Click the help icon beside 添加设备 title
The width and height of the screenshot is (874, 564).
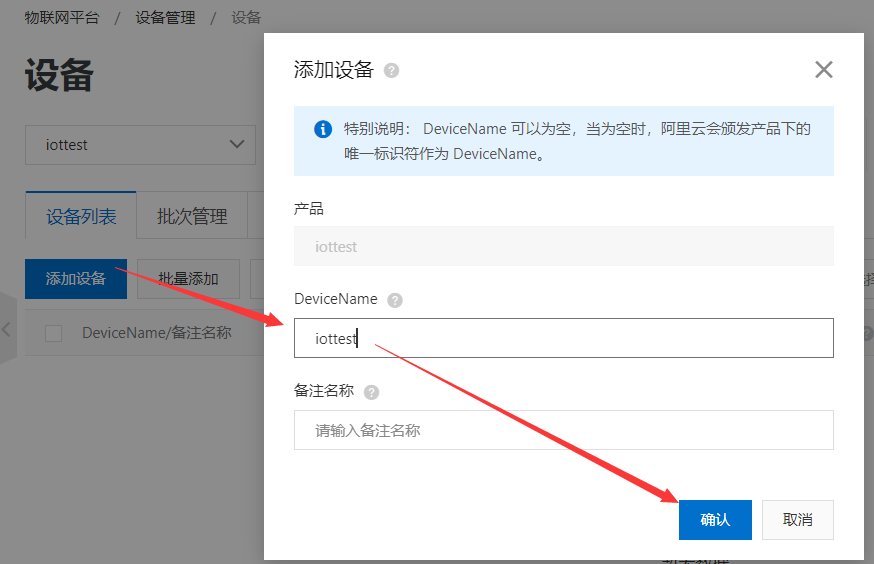[391, 70]
